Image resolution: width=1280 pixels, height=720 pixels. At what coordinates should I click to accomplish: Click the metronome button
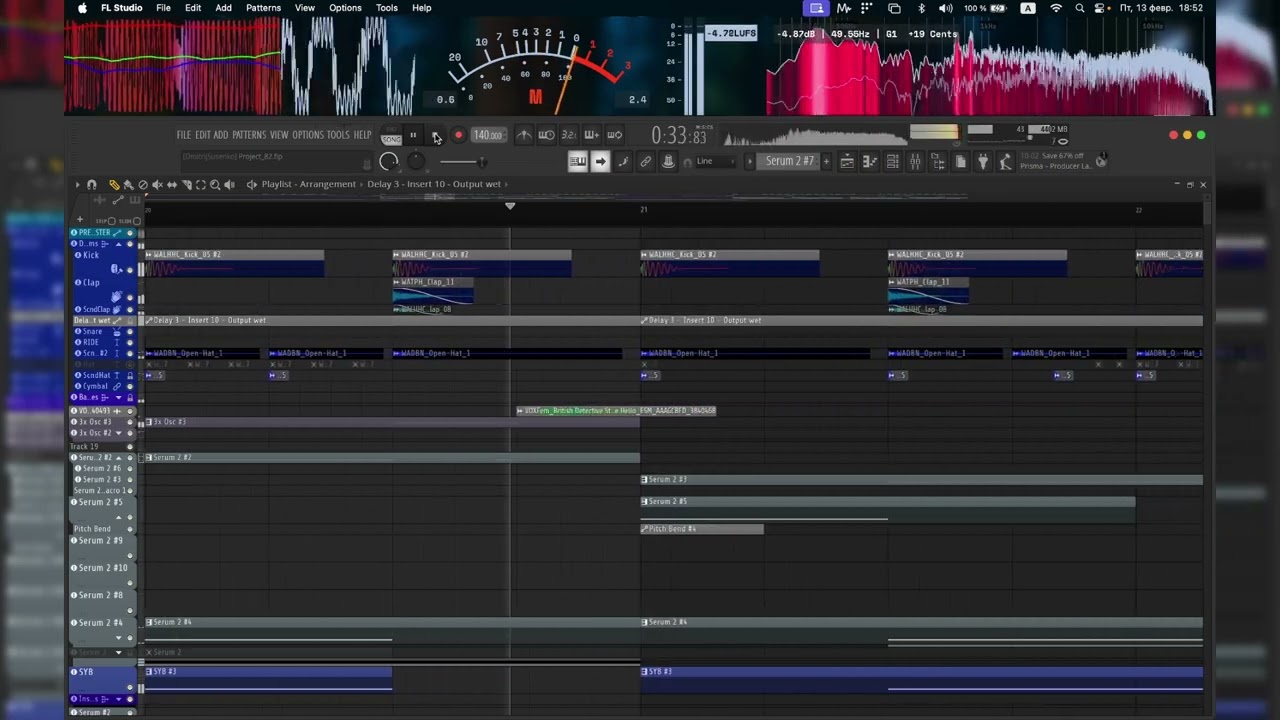(x=524, y=135)
